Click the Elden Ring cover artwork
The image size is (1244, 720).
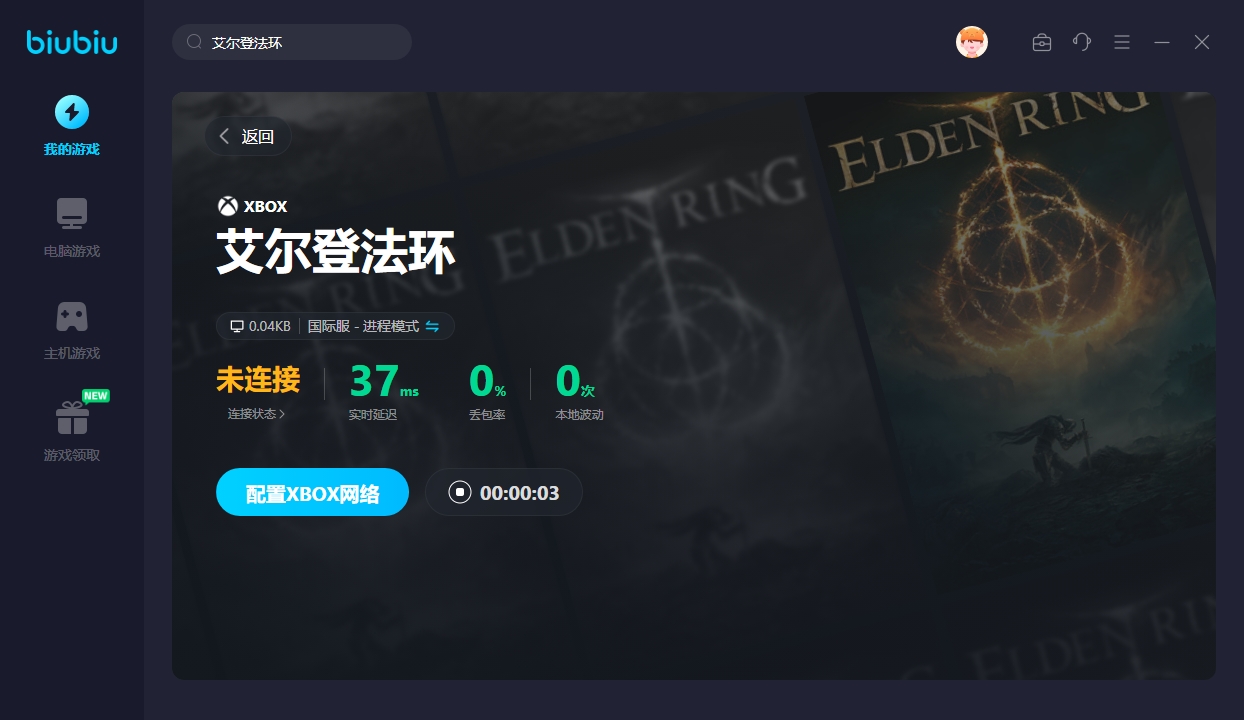pyautogui.click(x=1010, y=385)
